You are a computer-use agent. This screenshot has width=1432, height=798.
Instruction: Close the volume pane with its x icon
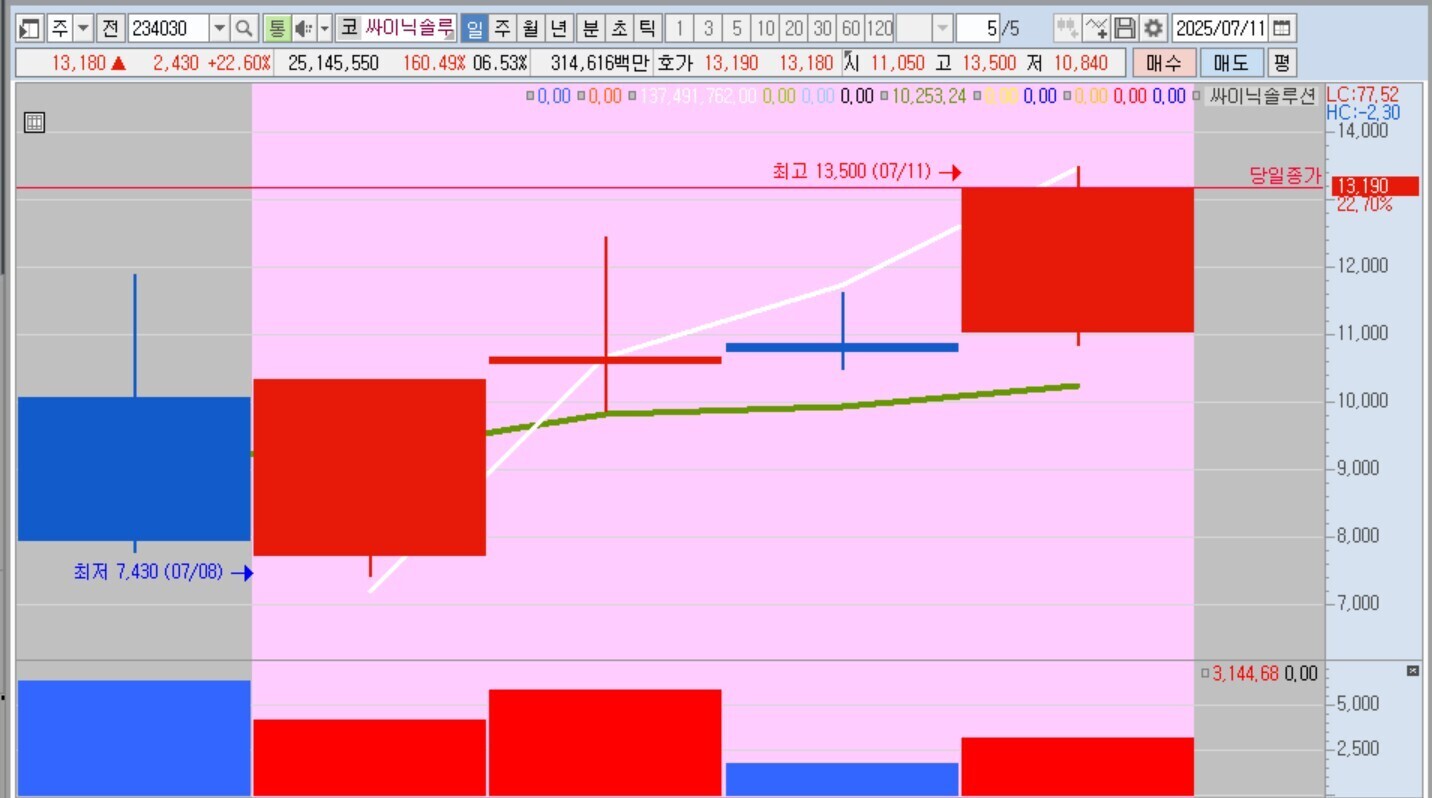point(1413,671)
